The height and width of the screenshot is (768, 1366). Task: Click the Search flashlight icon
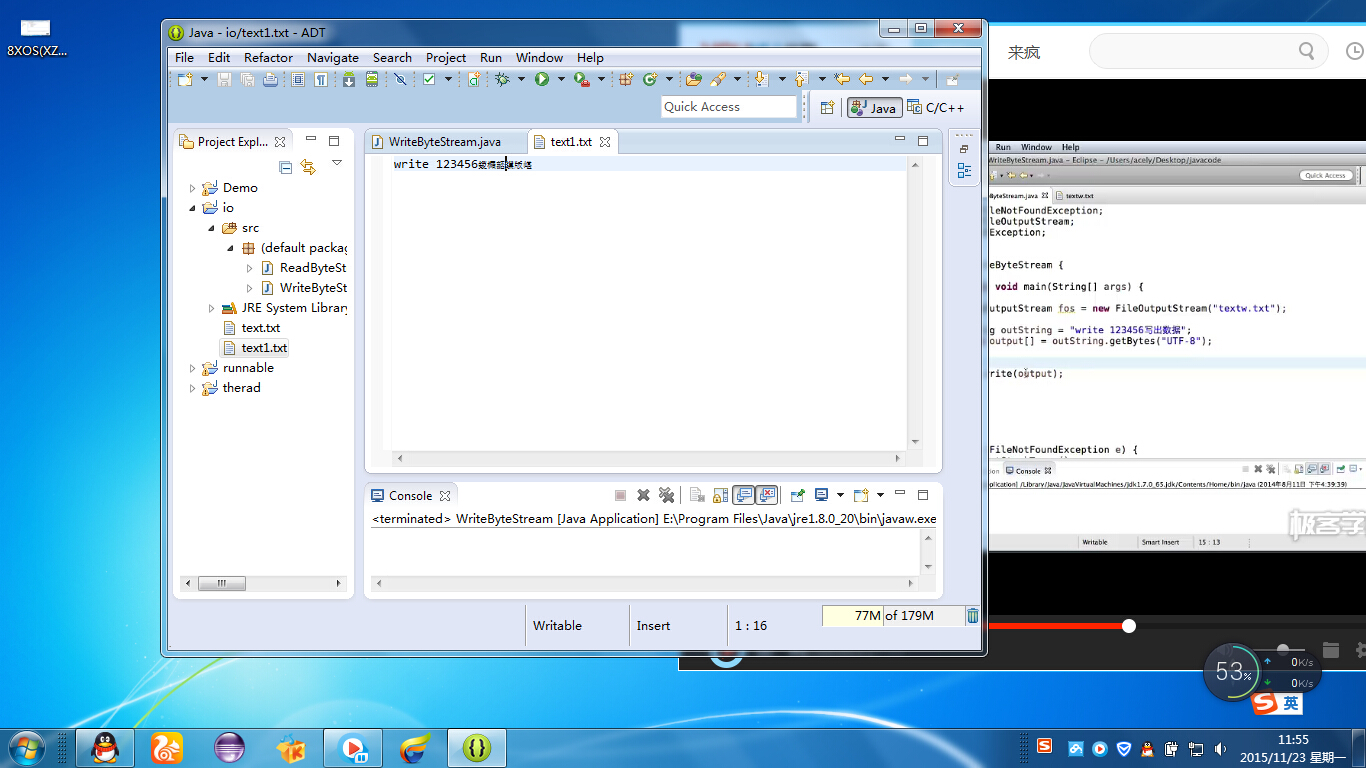point(718,79)
